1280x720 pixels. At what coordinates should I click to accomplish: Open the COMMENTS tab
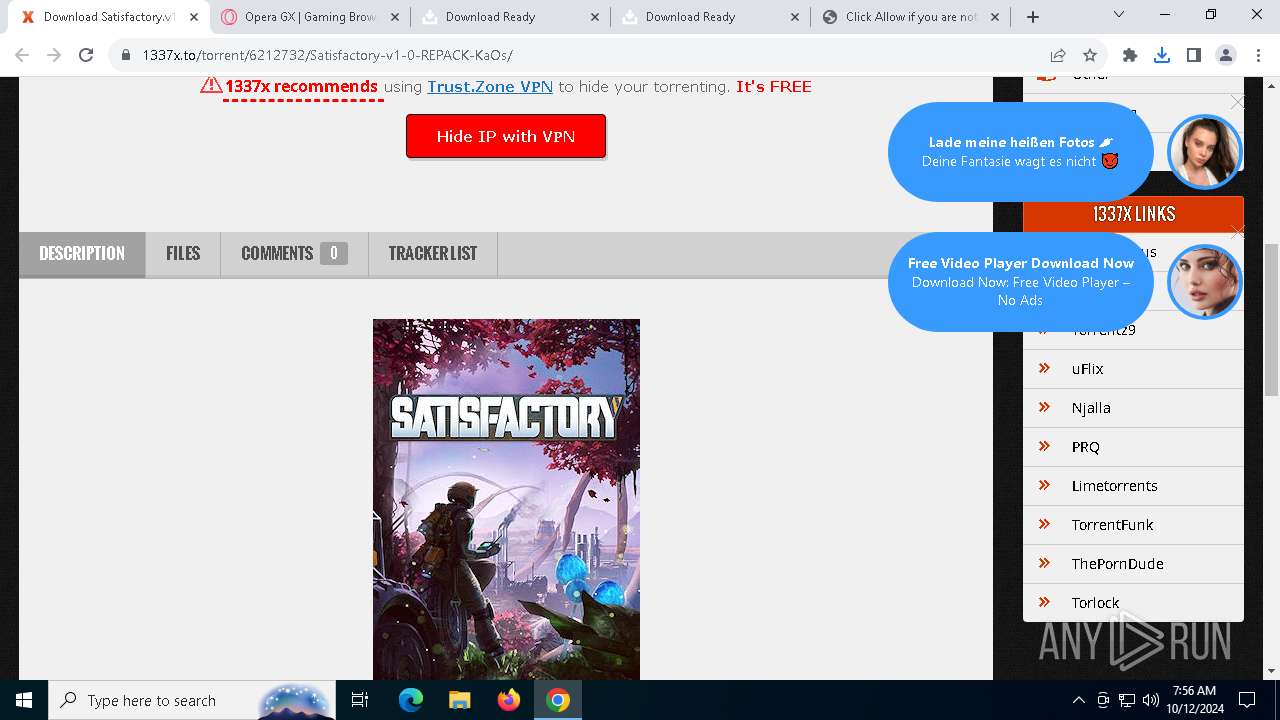[x=294, y=254]
